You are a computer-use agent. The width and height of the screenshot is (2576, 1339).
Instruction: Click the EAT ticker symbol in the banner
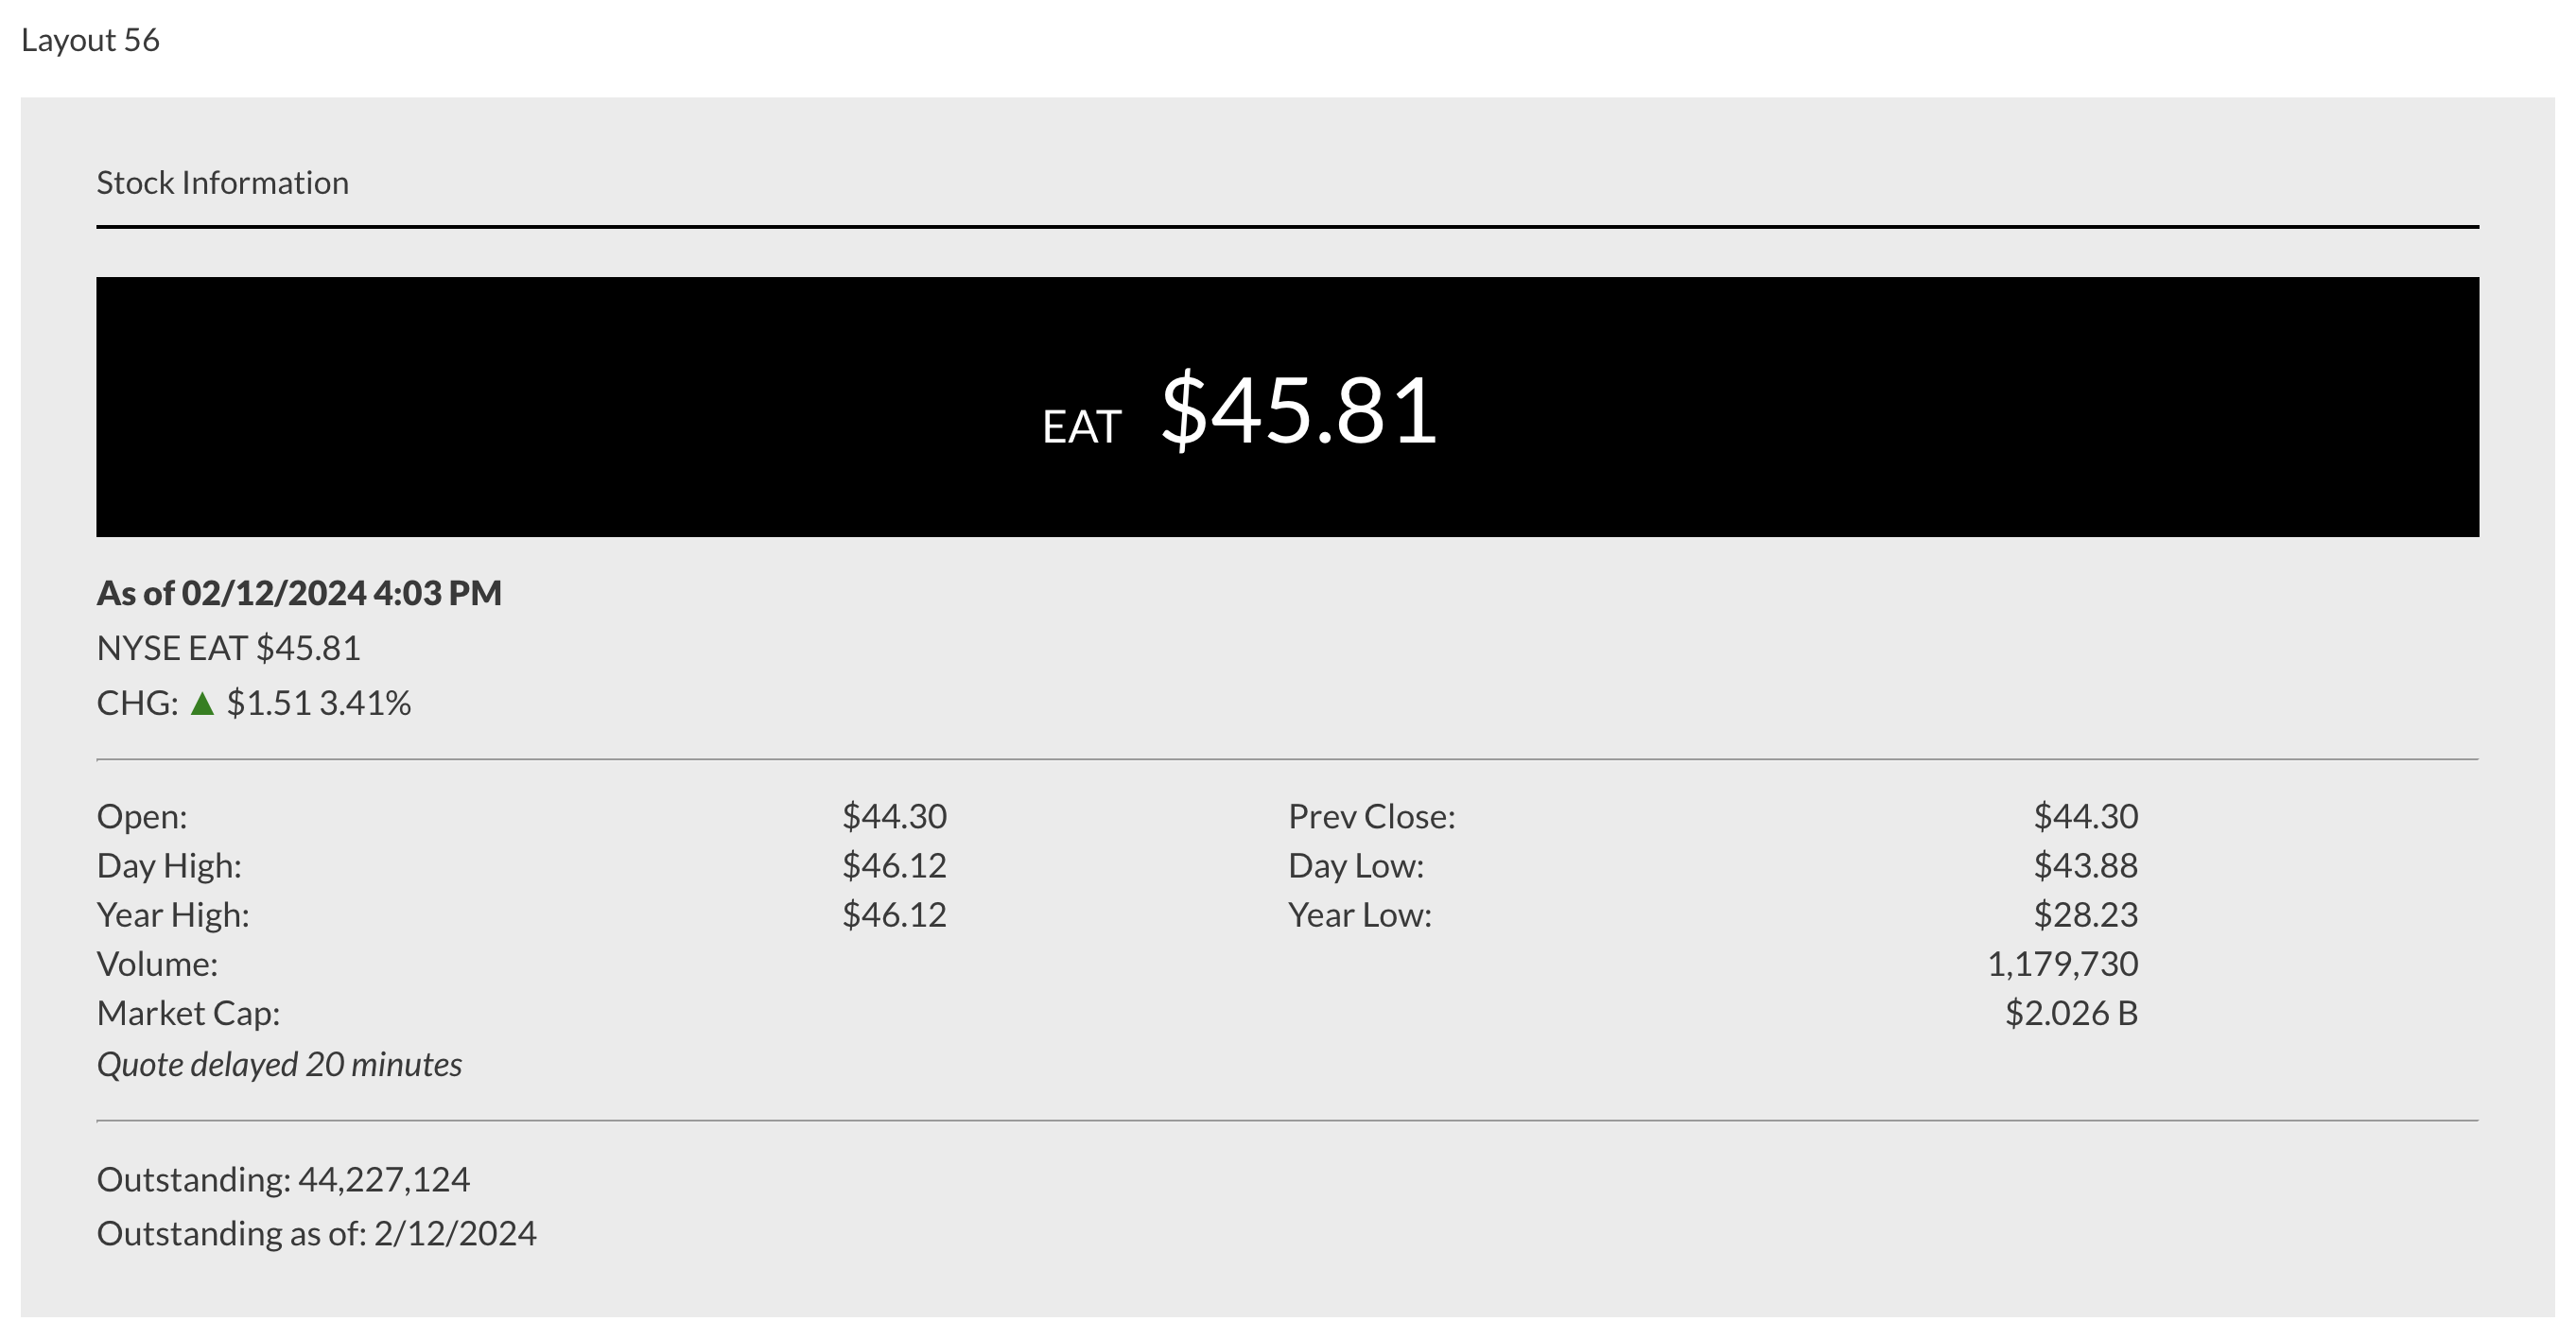click(1081, 427)
